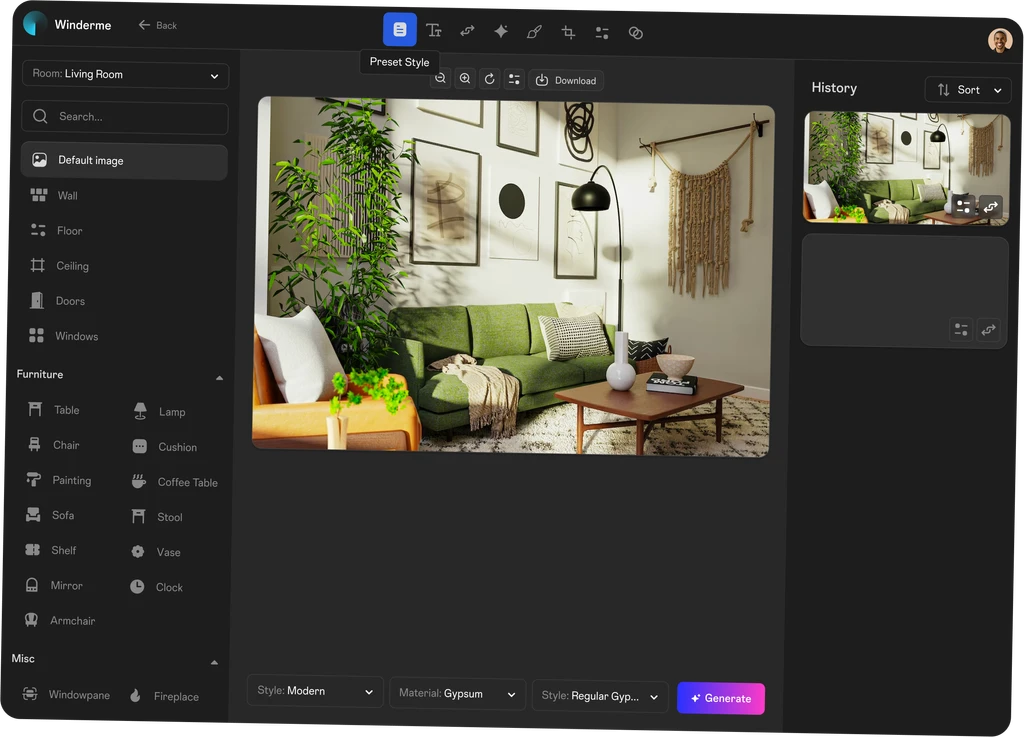This screenshot has width=1024, height=737.
Task: Open the Style: Modern dropdown
Action: (315, 692)
